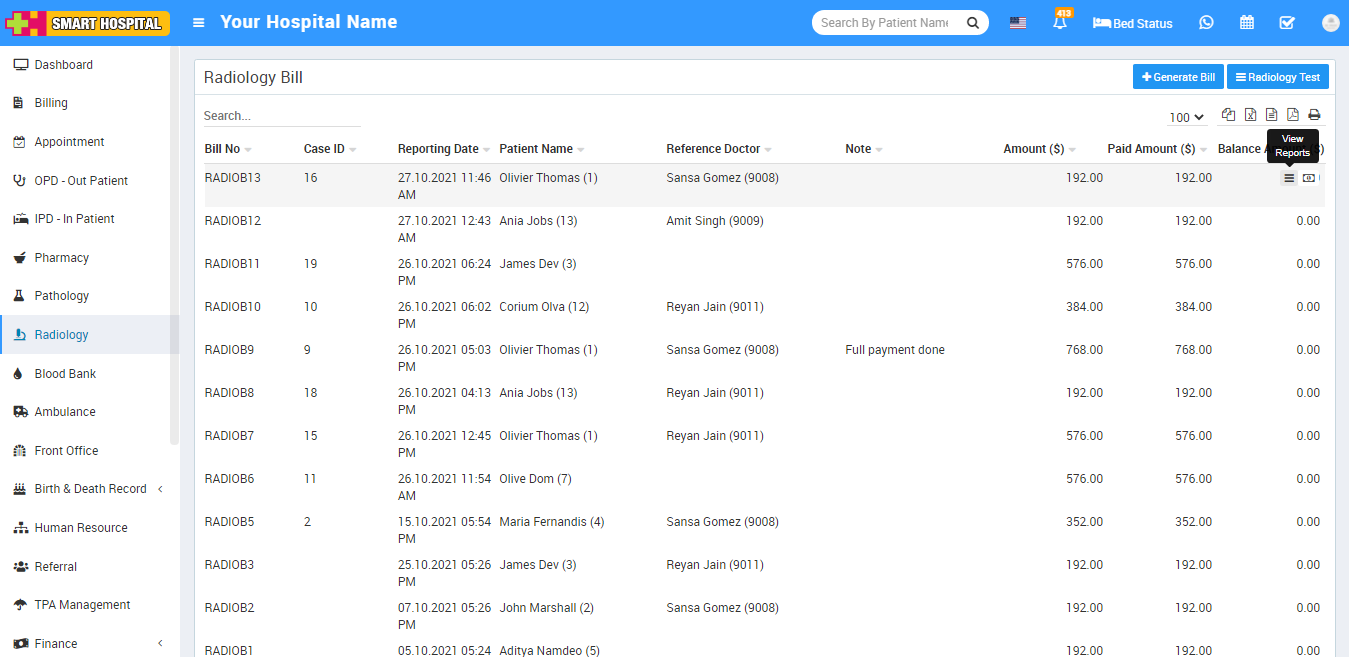The width and height of the screenshot is (1349, 657).
Task: Open the 100 rows-per-page dropdown
Action: [1186, 117]
